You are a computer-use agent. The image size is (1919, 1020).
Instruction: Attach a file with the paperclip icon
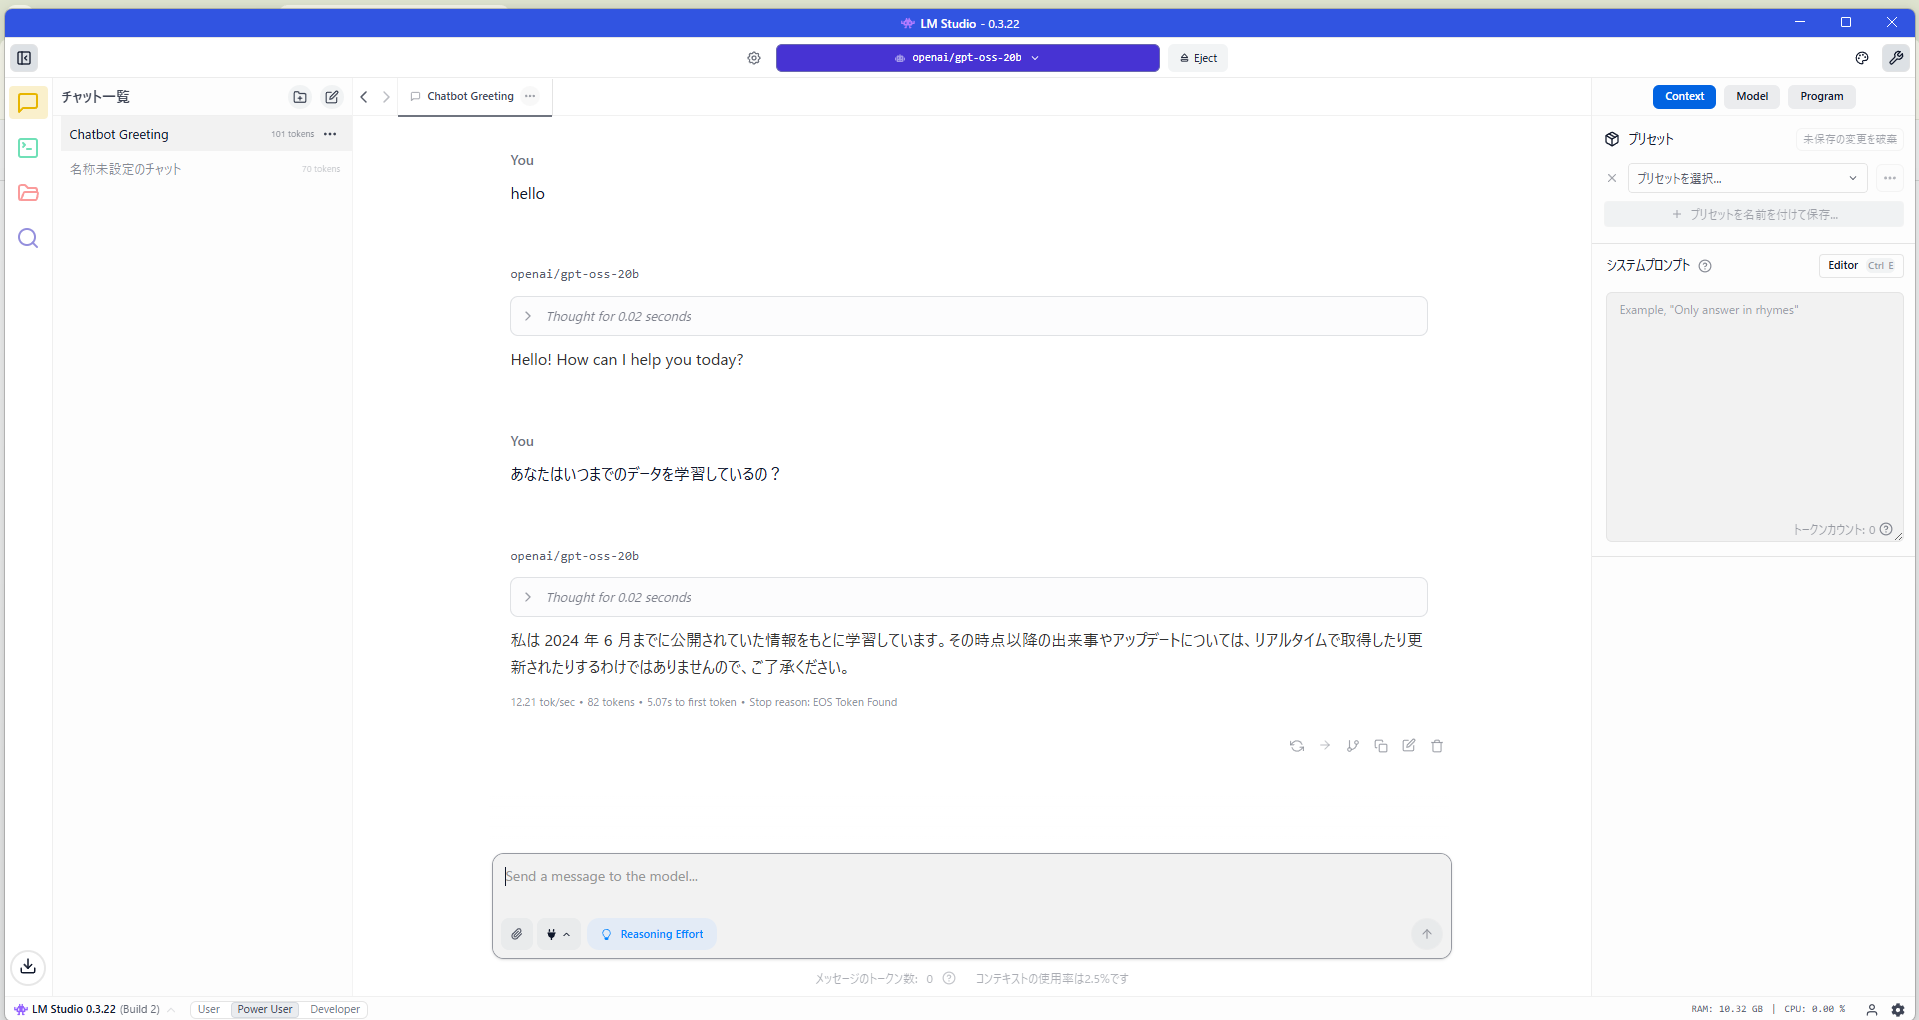(x=516, y=933)
